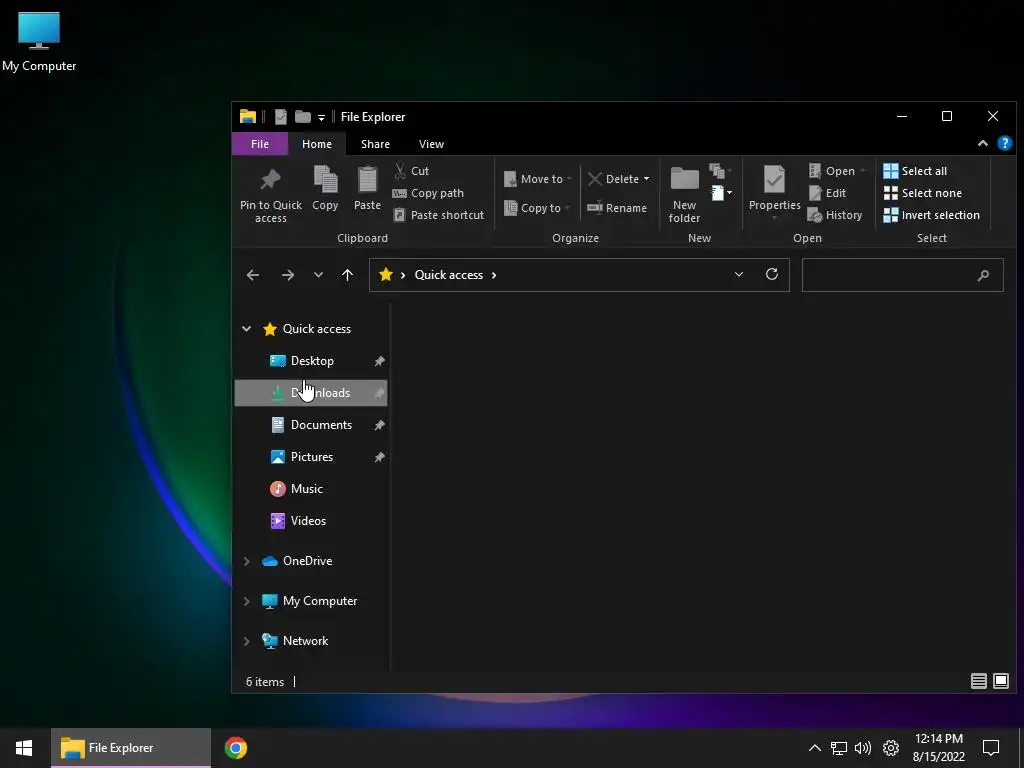Click Paste shortcut command

(x=438, y=215)
